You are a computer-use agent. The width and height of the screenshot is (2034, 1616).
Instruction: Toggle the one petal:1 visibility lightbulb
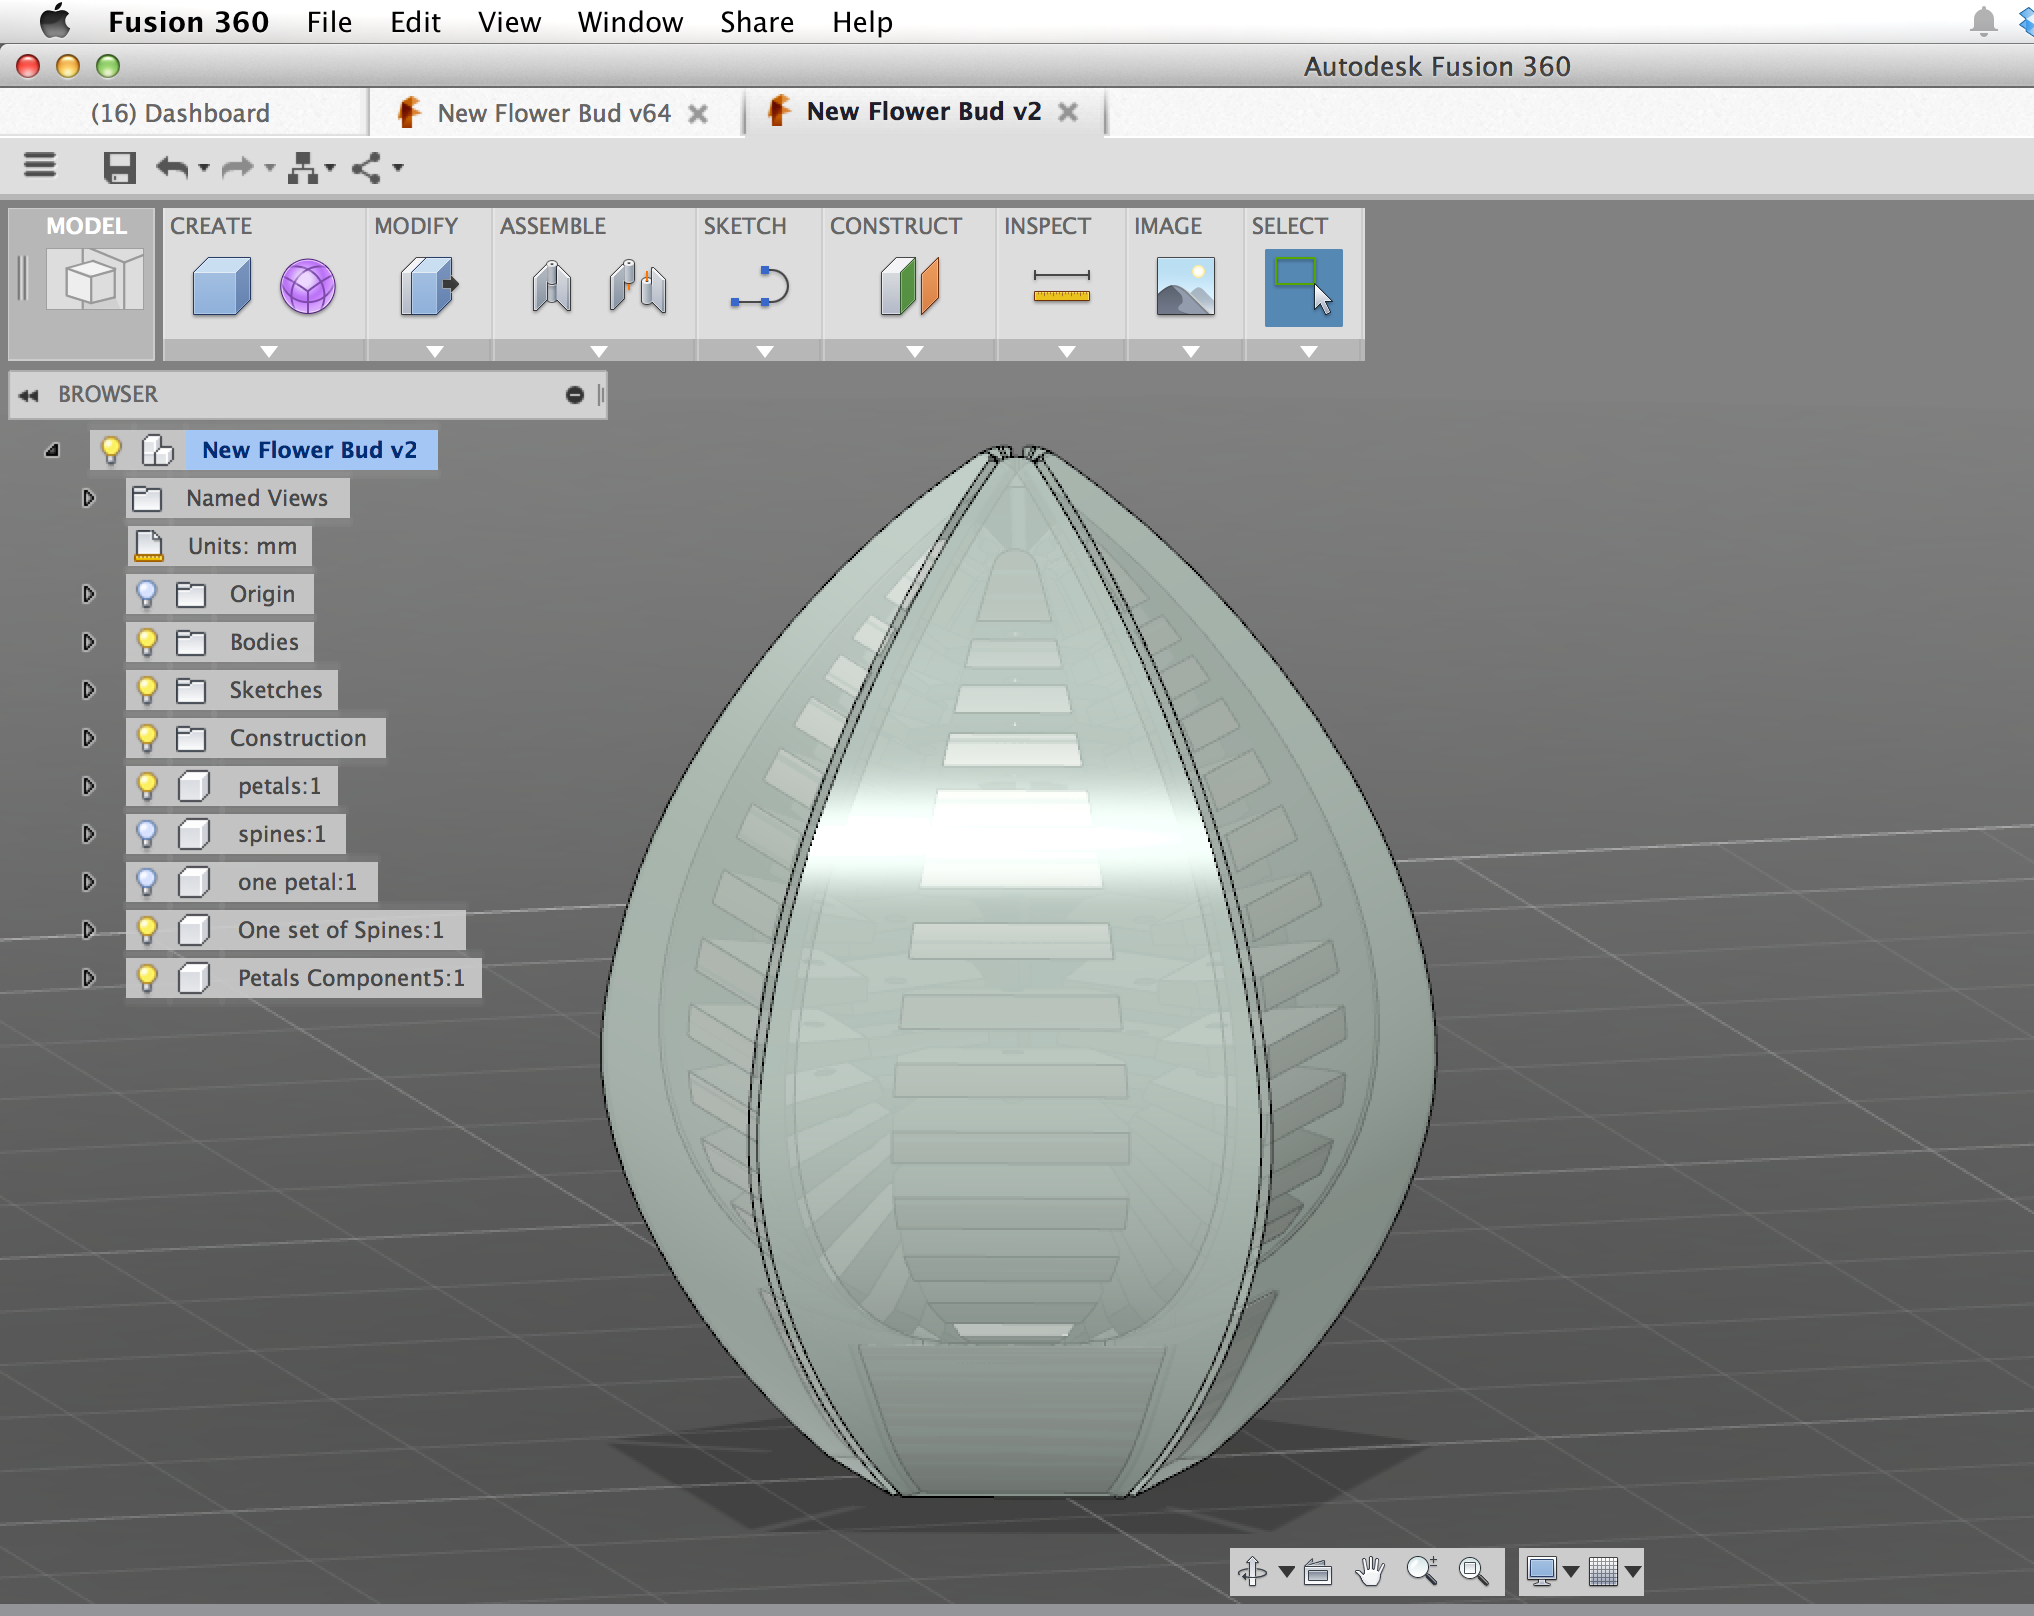(147, 881)
